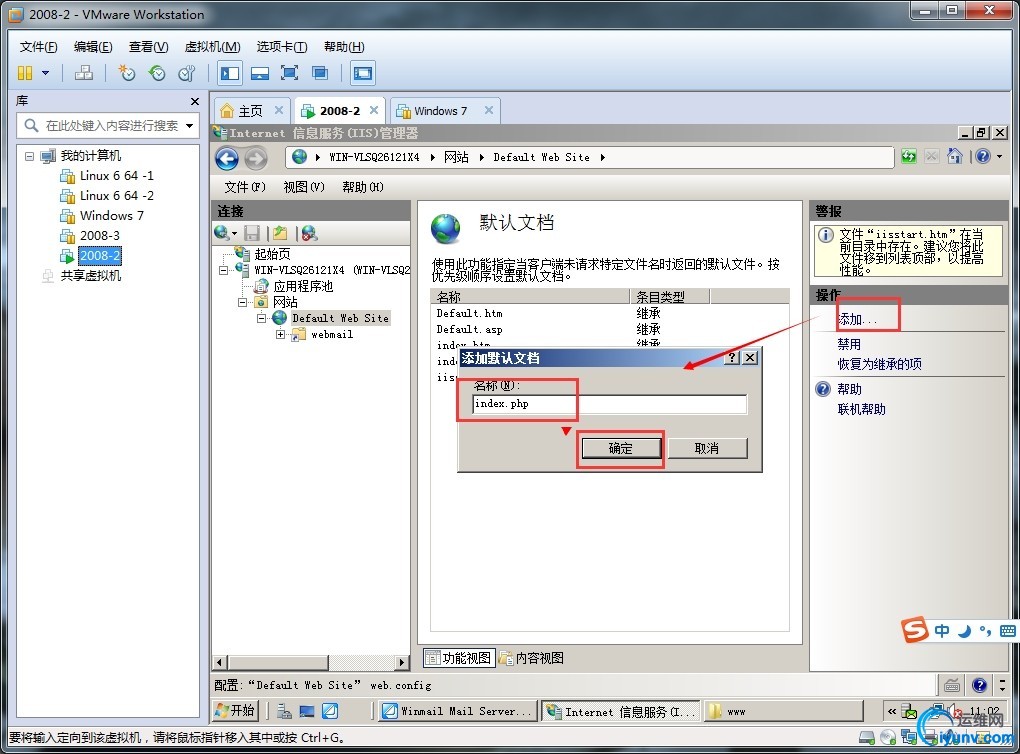Click the send Ctrl+Alt+Del toolbar icon
Viewport: 1020px width, 754px height.
(83, 73)
